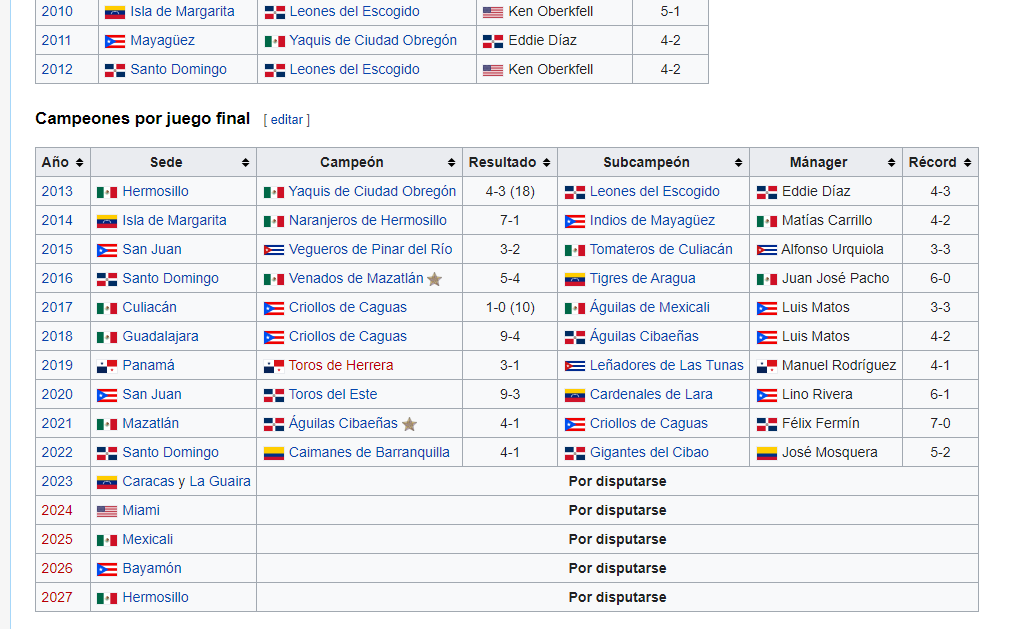Select result 1-0 (10) cell
1019x629 pixels.
510,307
